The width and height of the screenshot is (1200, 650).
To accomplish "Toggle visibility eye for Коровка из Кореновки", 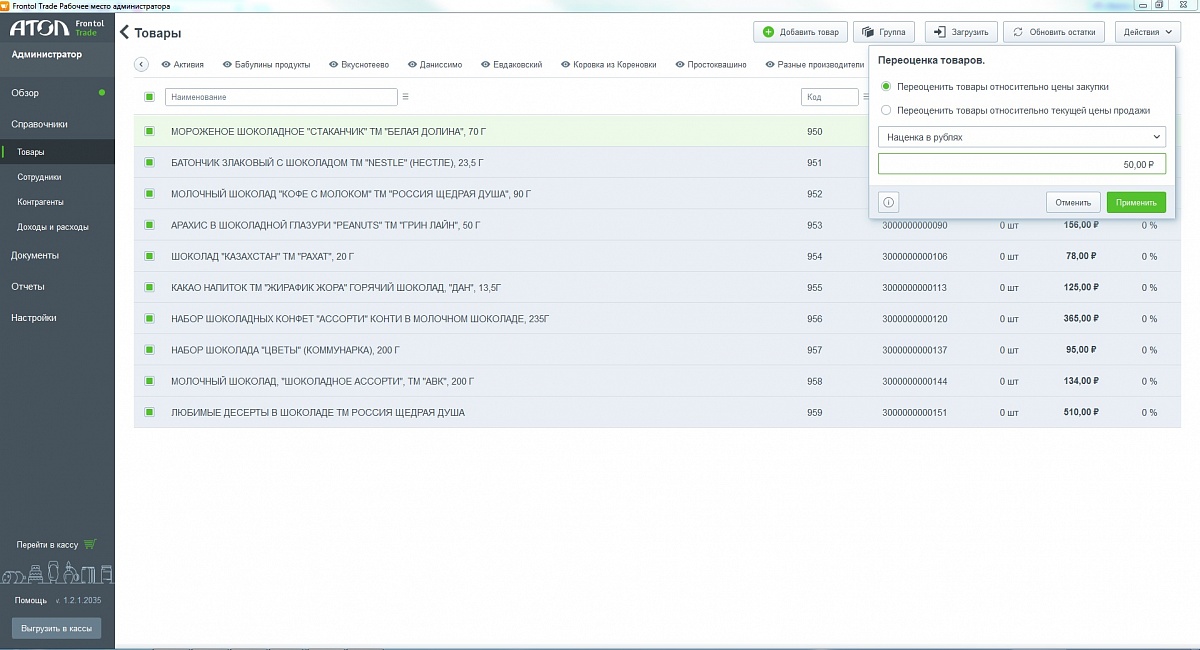I will click(565, 65).
